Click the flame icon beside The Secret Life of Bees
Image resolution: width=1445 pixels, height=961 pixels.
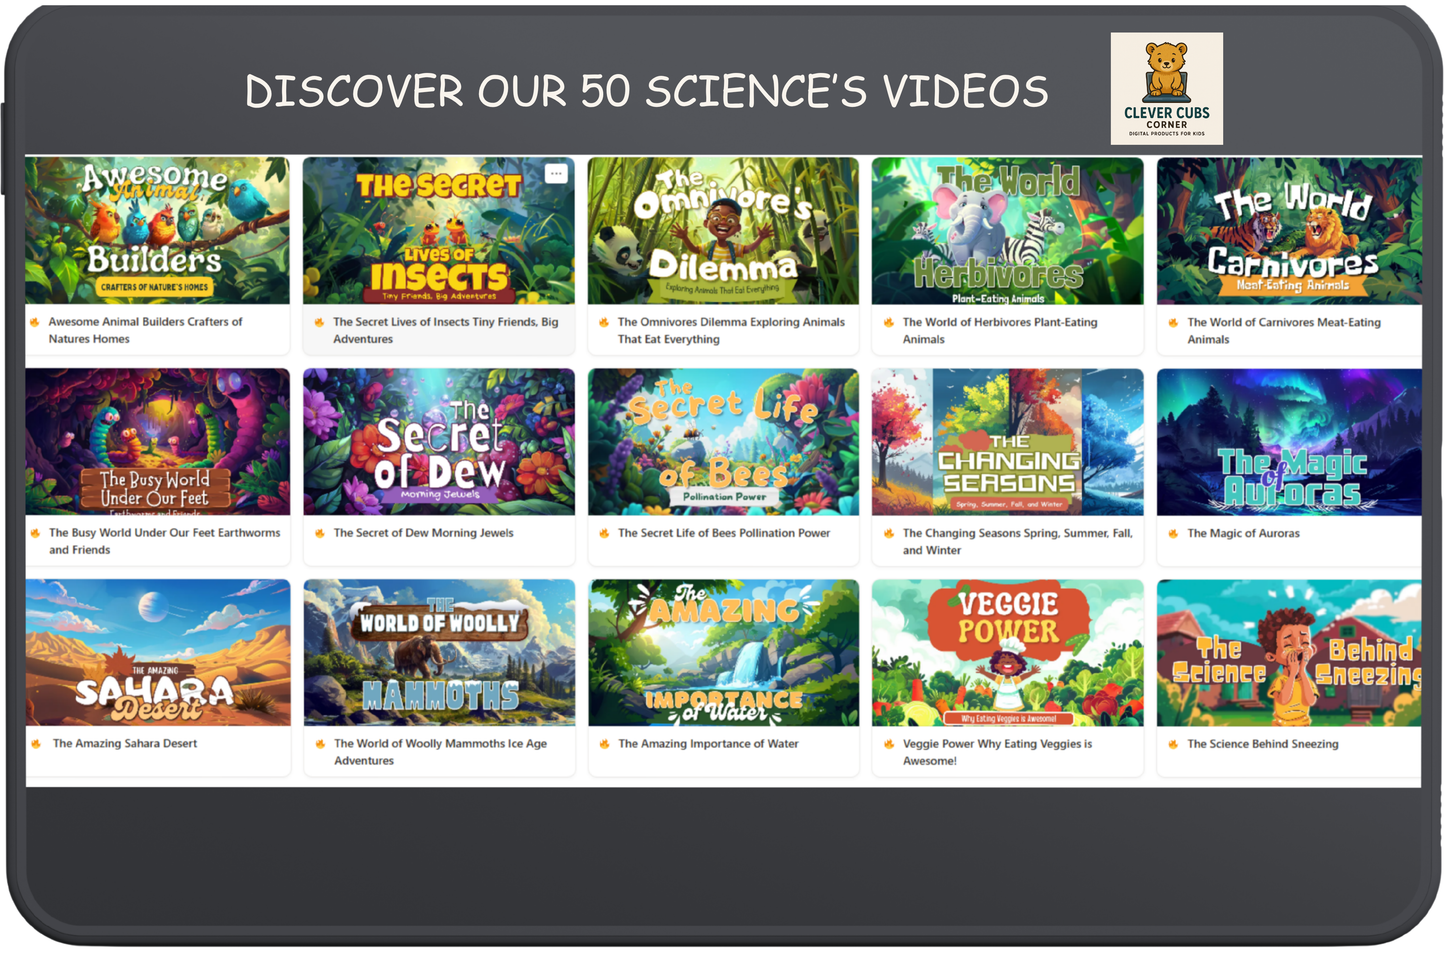pyautogui.click(x=604, y=534)
